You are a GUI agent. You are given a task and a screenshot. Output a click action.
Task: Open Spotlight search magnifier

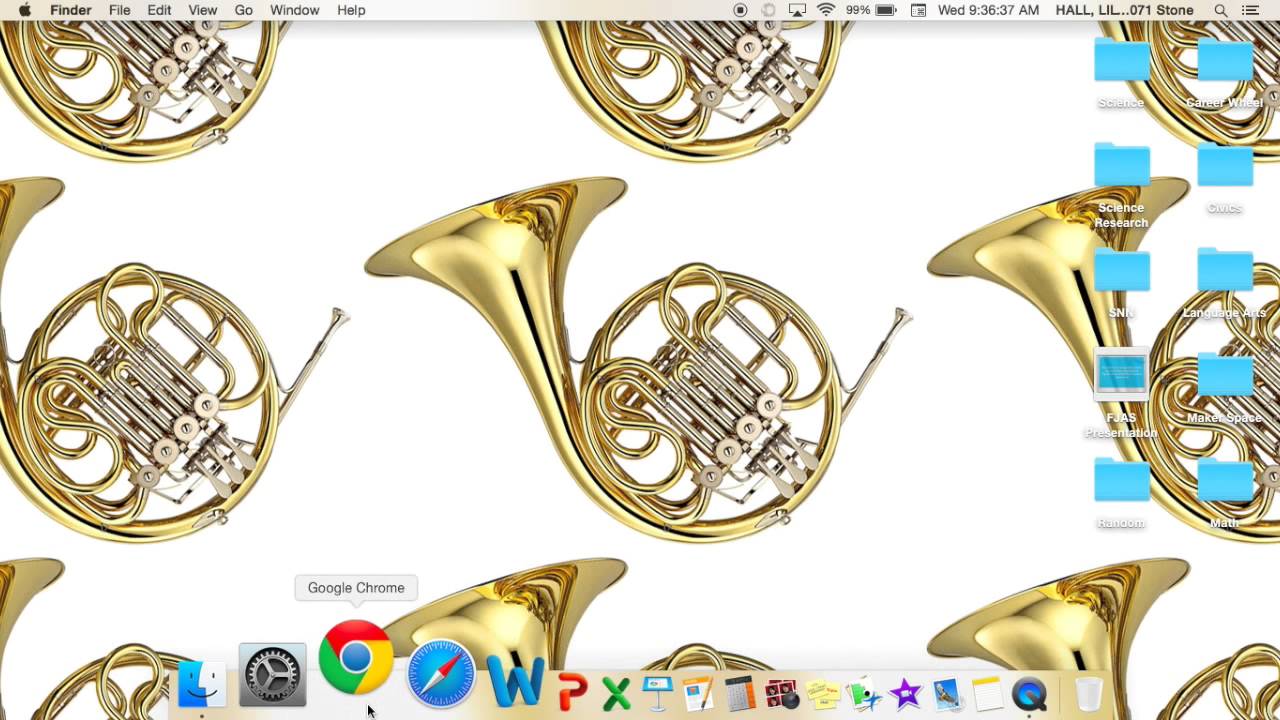pyautogui.click(x=1221, y=10)
